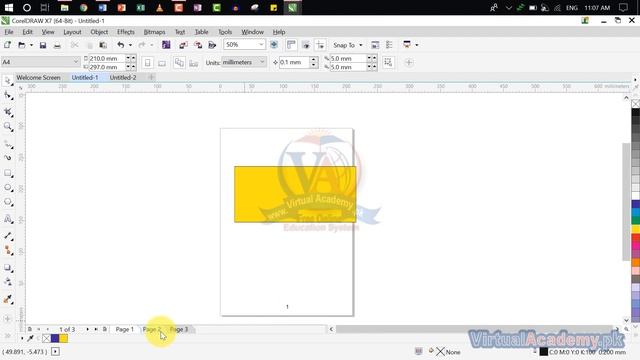Click the Undo arrow icon

click(120, 45)
